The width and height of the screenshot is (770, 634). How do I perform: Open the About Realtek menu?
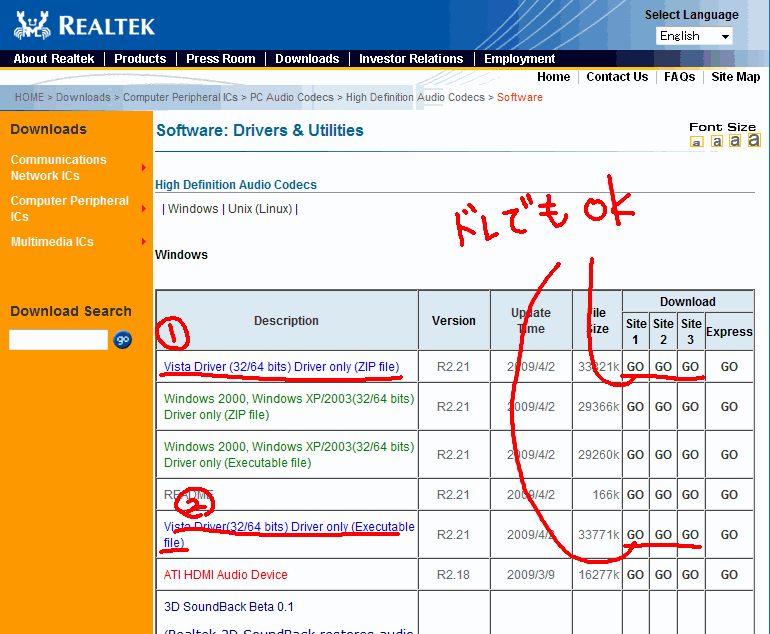click(x=54, y=58)
